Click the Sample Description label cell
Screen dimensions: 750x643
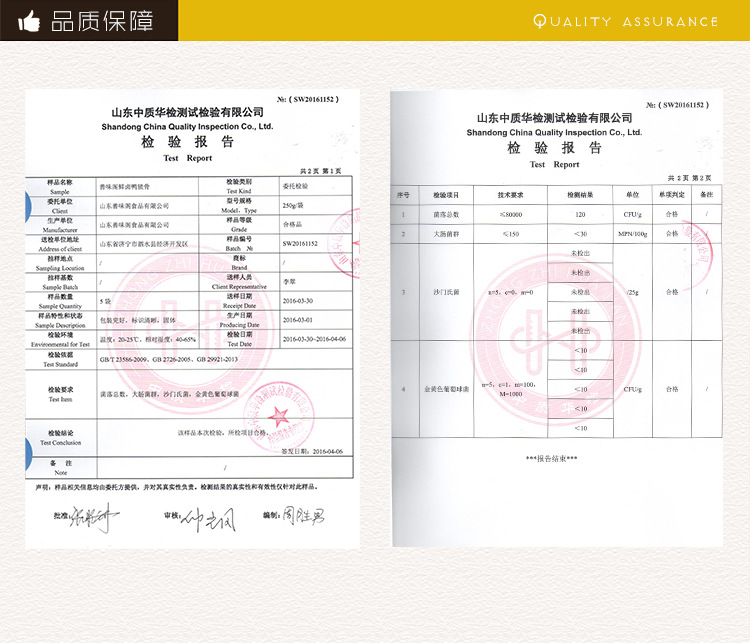[61, 321]
